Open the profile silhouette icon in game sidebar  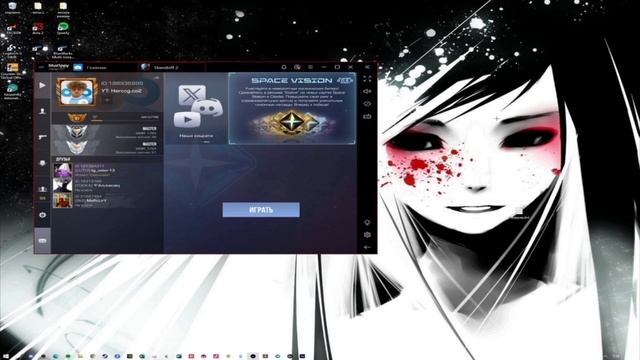pos(42,111)
